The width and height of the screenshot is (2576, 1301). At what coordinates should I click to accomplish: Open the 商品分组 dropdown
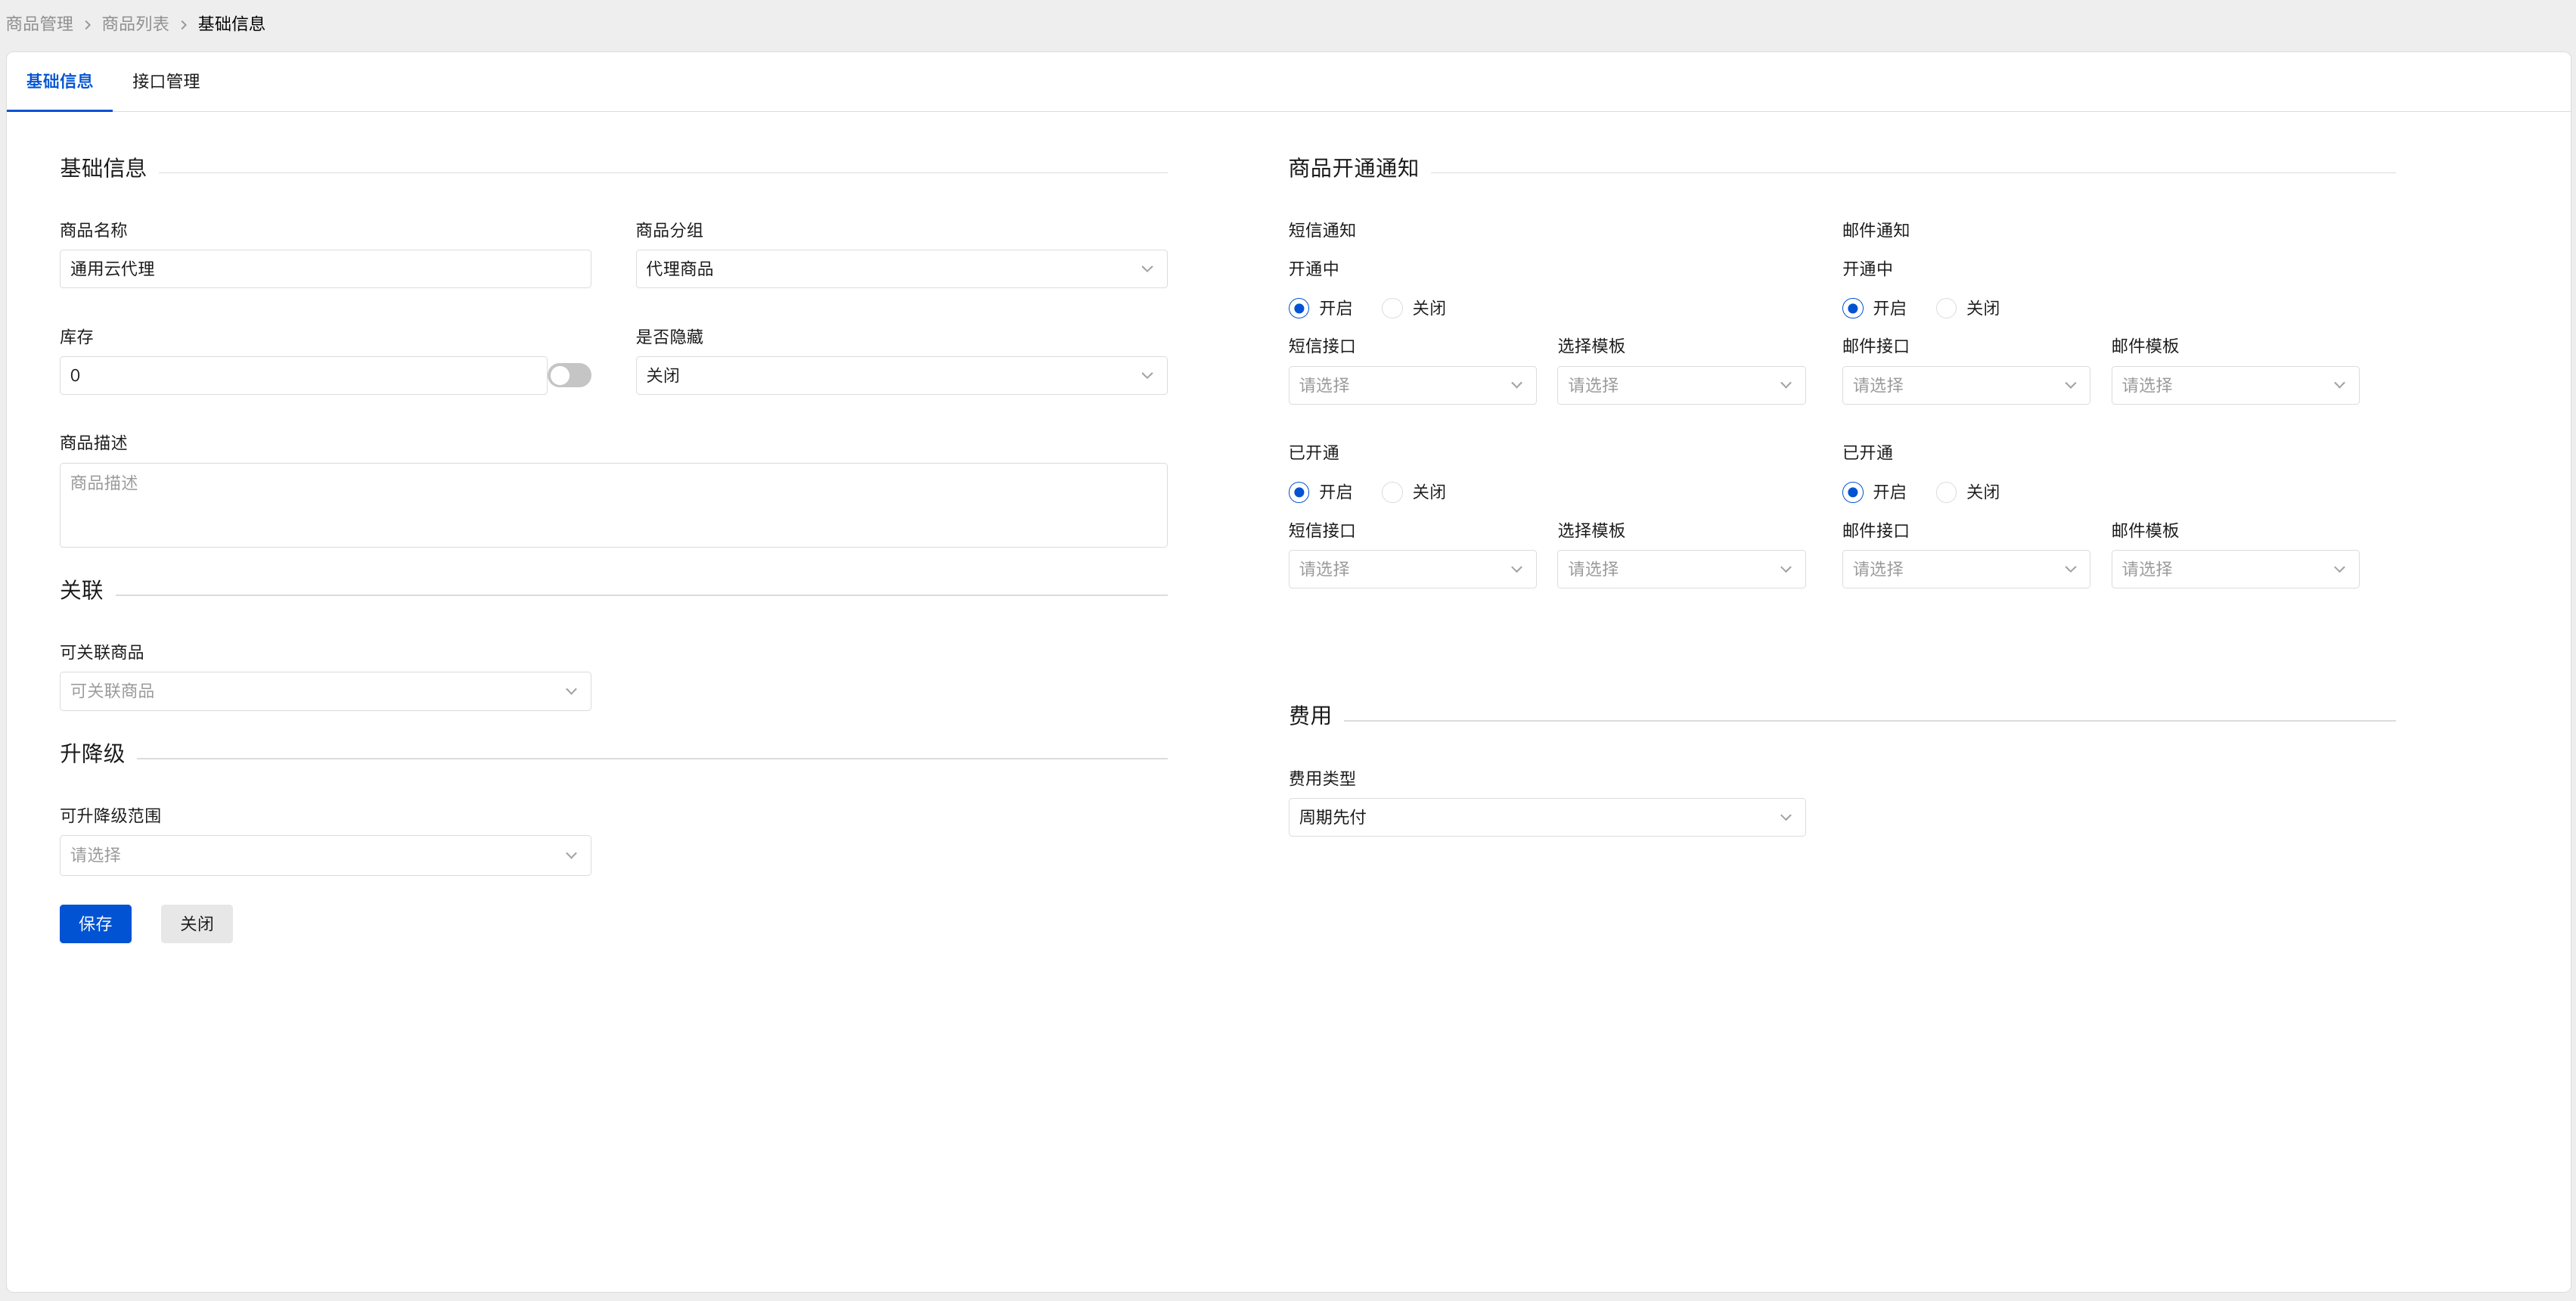pos(901,269)
